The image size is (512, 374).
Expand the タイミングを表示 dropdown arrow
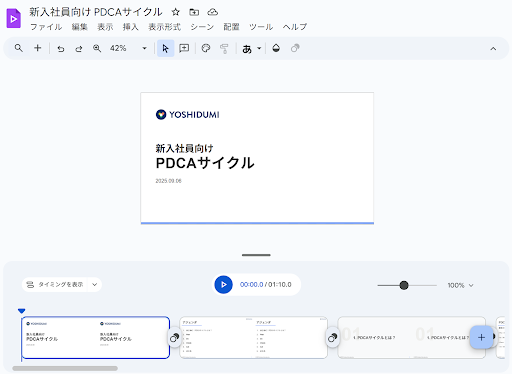tap(95, 285)
